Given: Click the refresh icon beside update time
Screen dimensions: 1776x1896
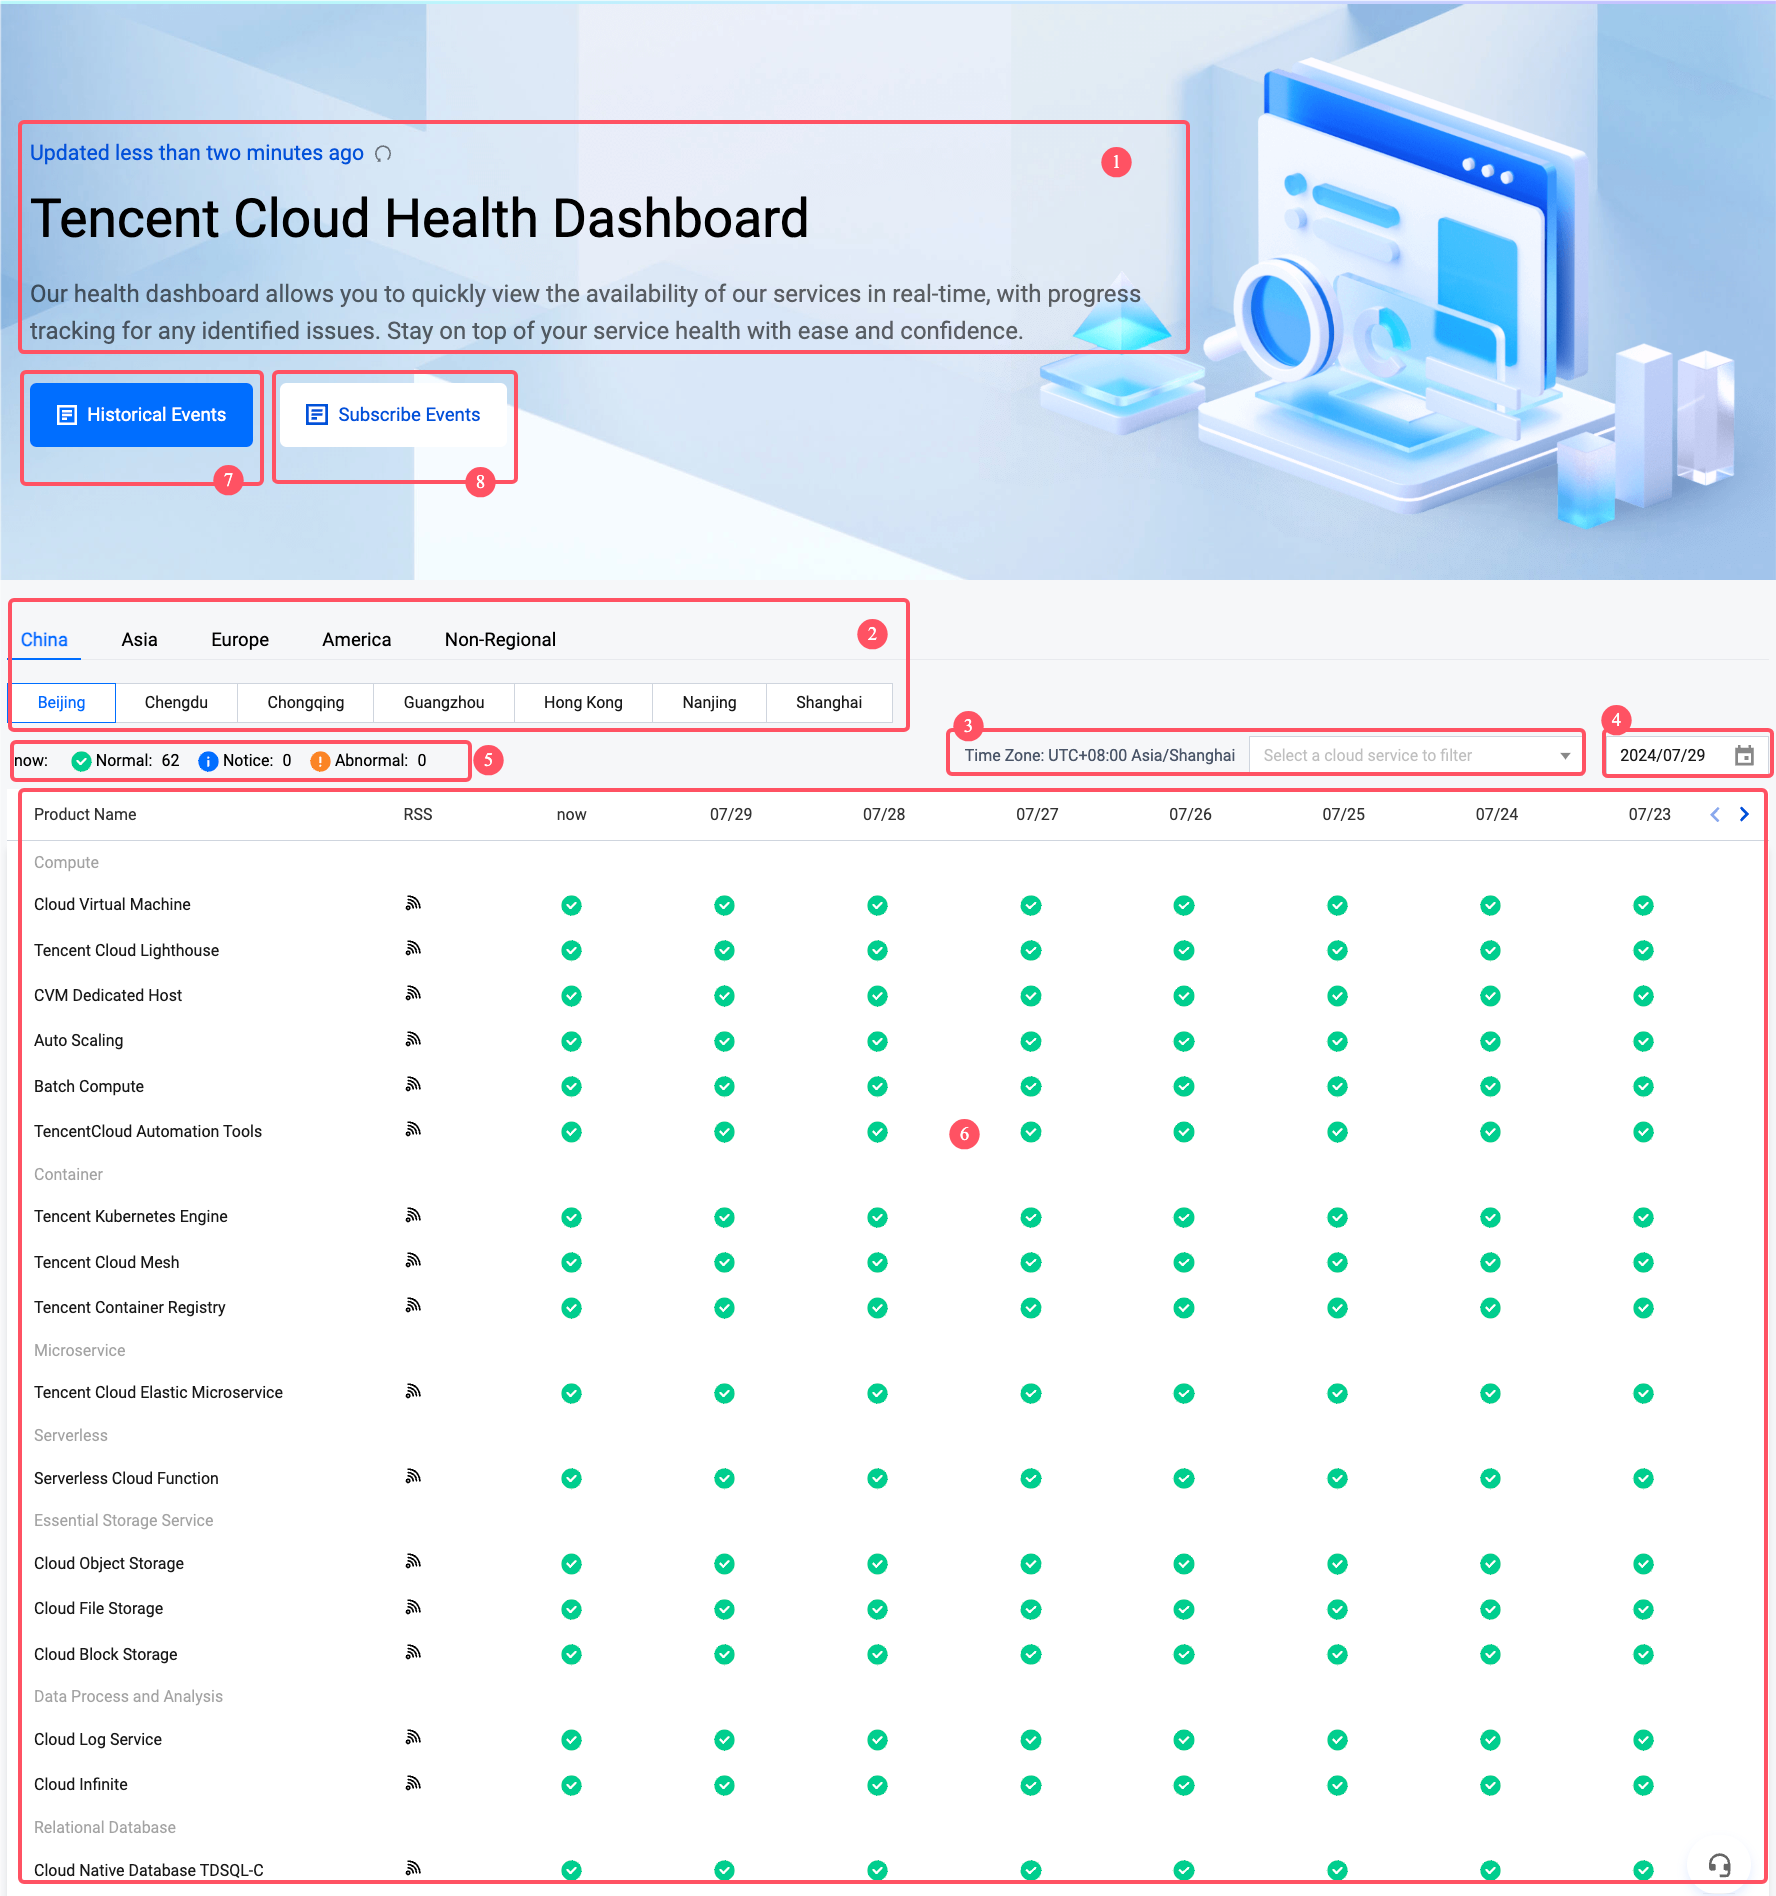Looking at the screenshot, I should point(383,154).
